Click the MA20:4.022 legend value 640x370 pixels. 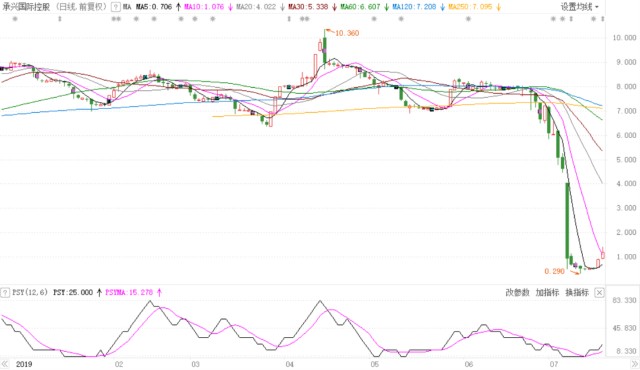point(256,7)
